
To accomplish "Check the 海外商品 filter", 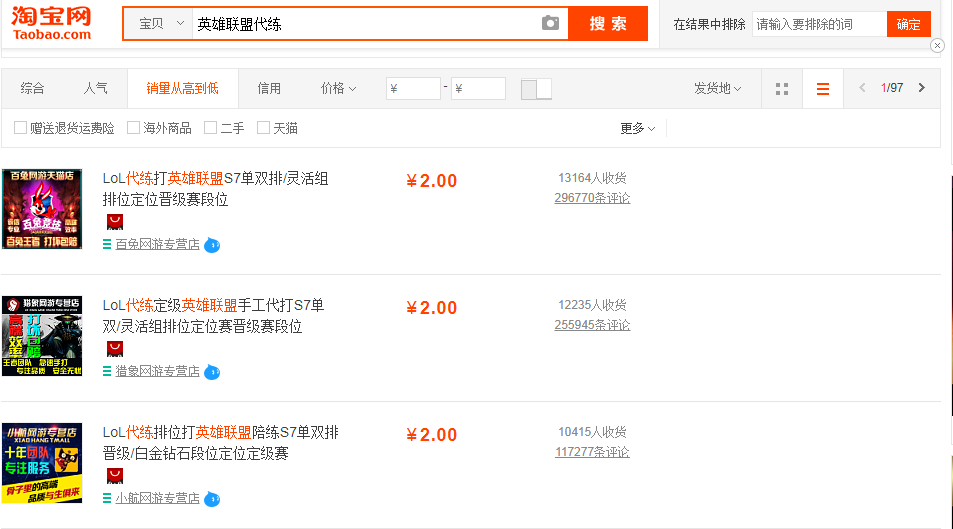I will pos(133,128).
